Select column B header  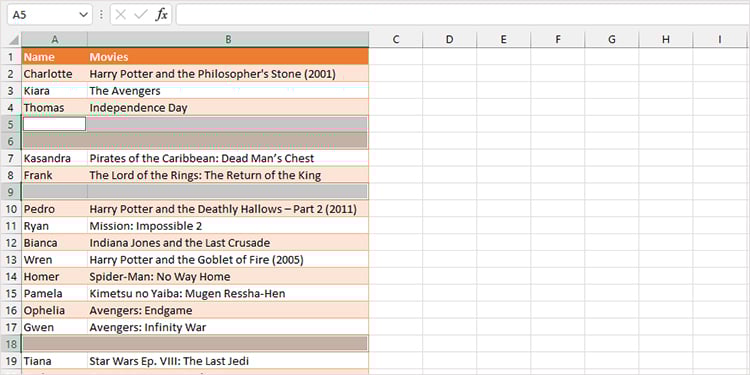[228, 40]
